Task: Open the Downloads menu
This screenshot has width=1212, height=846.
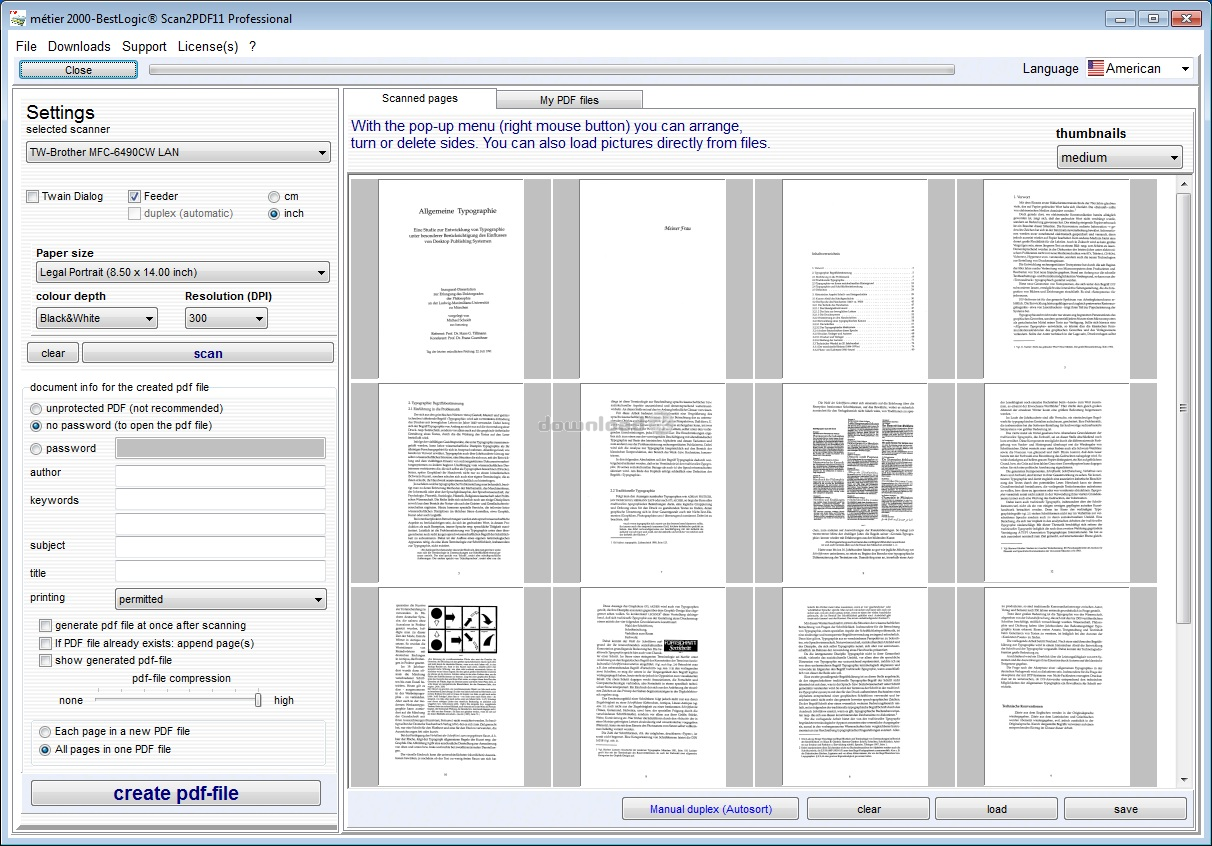Action: 79,46
